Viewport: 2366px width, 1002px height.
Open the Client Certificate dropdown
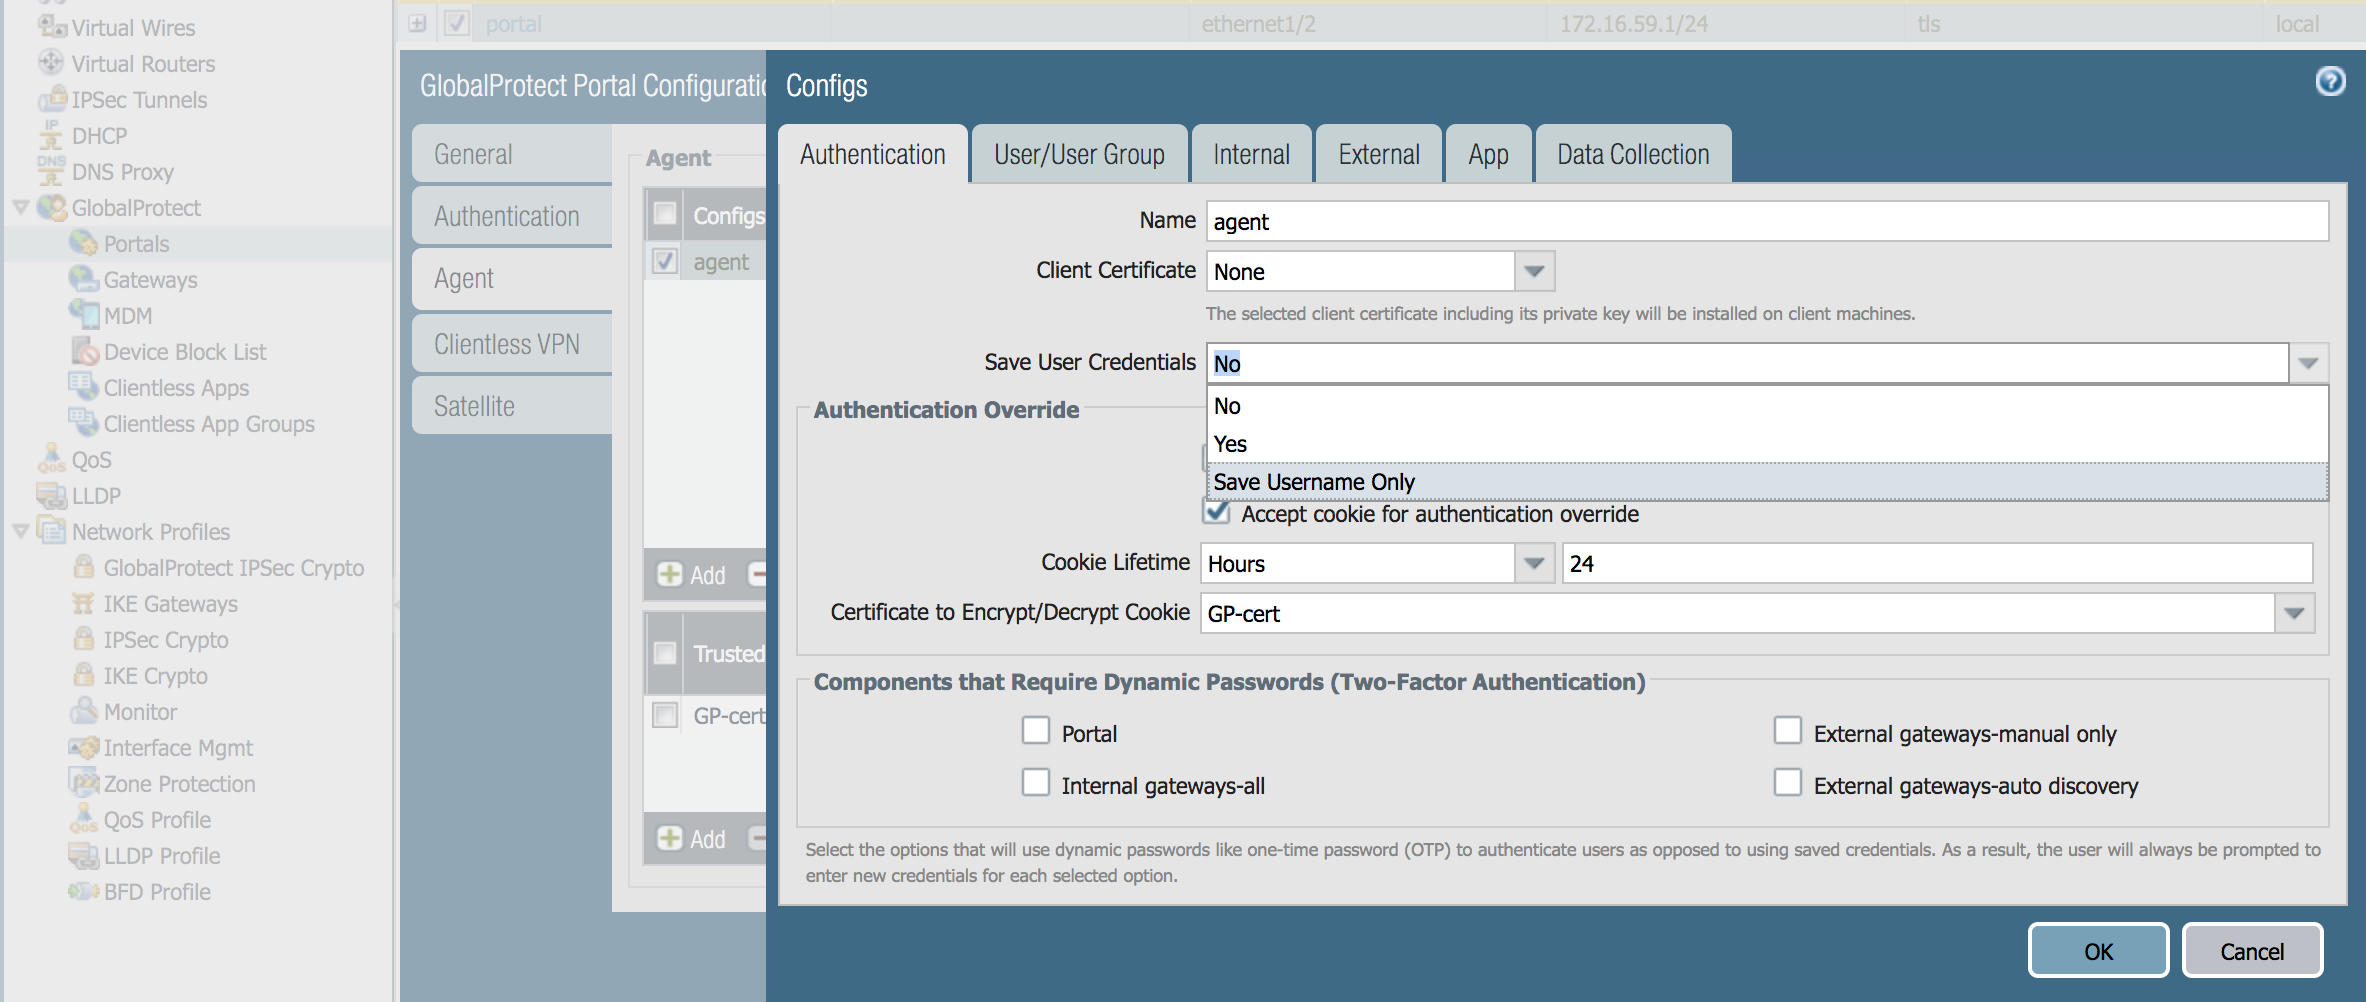point(1534,271)
